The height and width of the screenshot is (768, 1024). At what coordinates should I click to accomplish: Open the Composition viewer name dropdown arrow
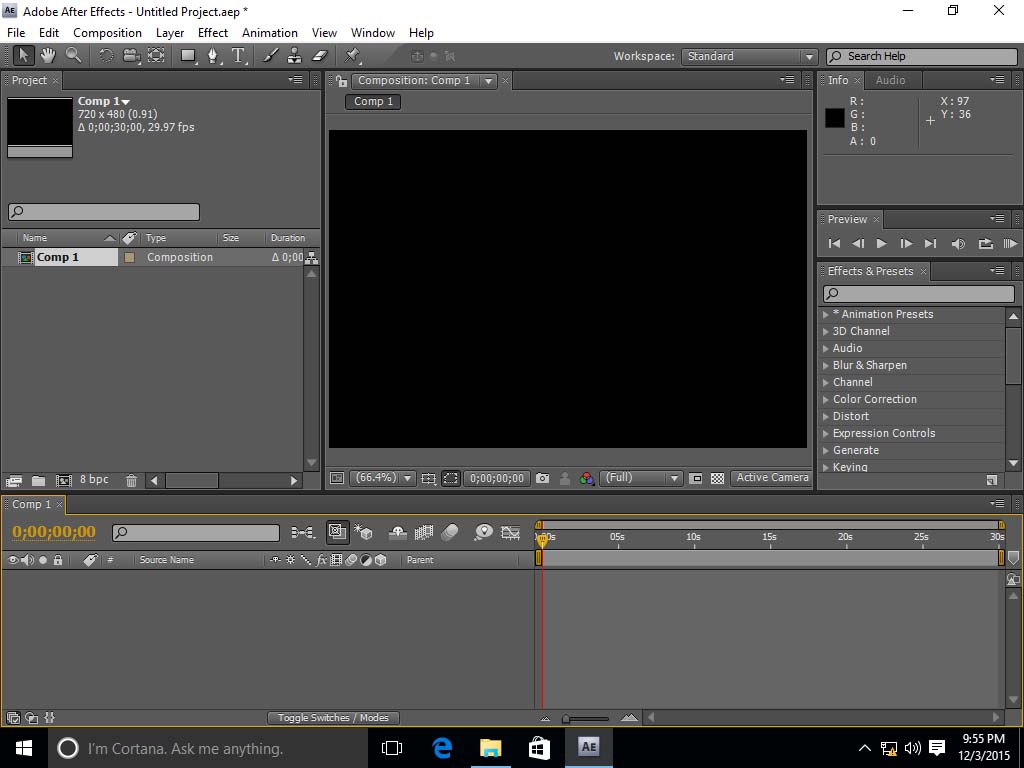(x=488, y=81)
